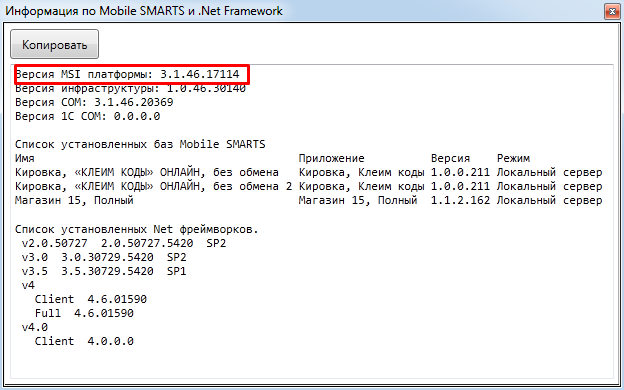Select the line 'v3.5 3.5.30729.5420 SP1'
Screen dimensions: 624x390
(104, 271)
